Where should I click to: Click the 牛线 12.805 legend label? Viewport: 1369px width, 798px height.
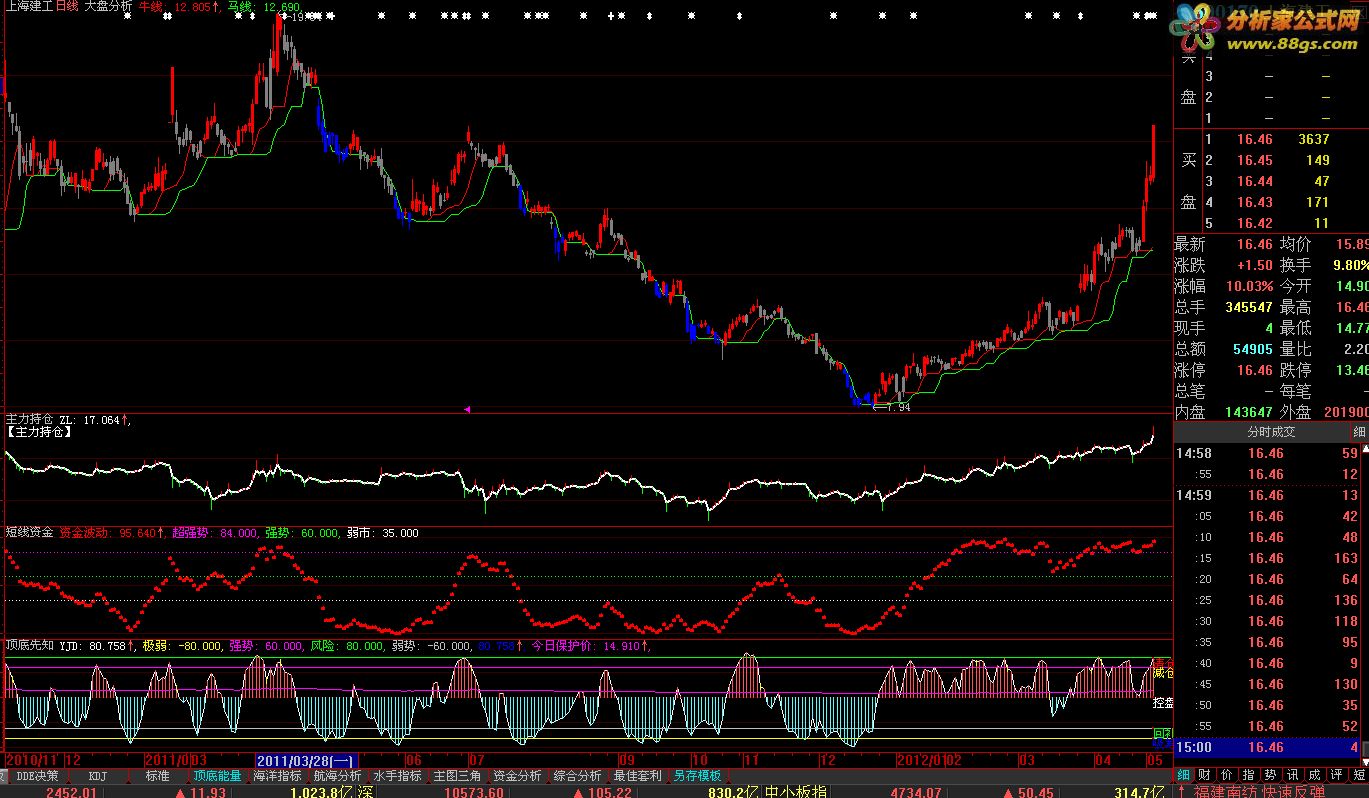tap(179, 6)
